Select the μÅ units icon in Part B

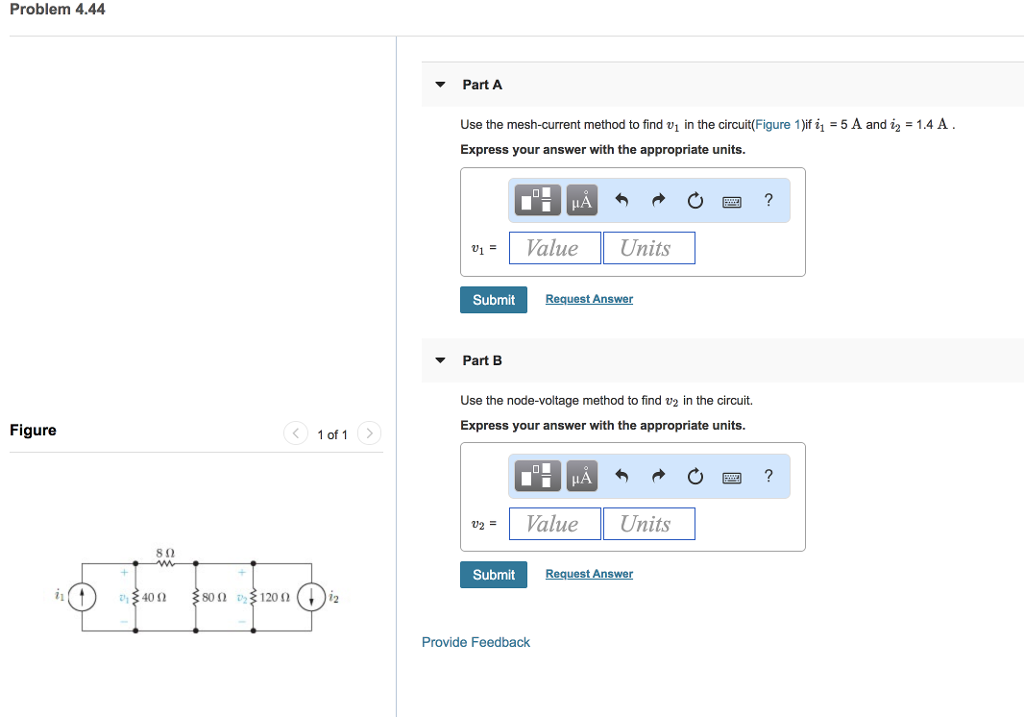click(x=581, y=476)
